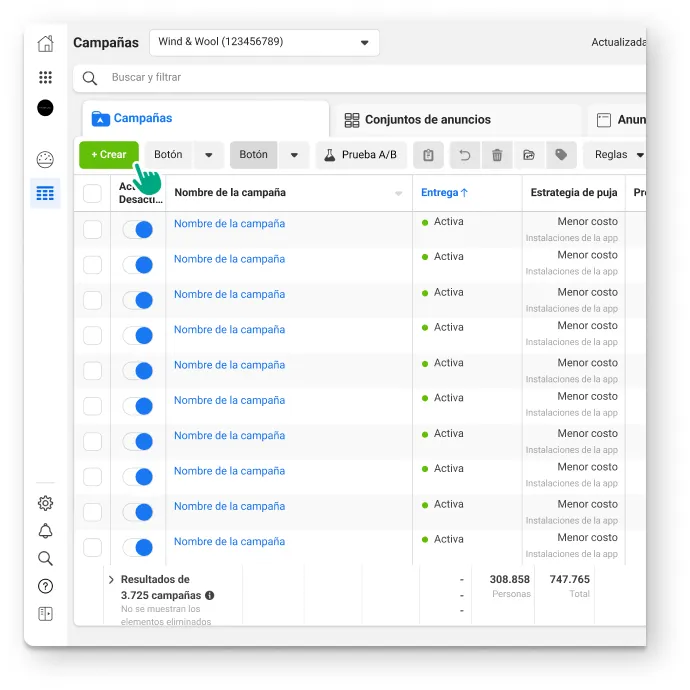Select the Campañas tab
The height and width of the screenshot is (690, 690).
point(132,118)
